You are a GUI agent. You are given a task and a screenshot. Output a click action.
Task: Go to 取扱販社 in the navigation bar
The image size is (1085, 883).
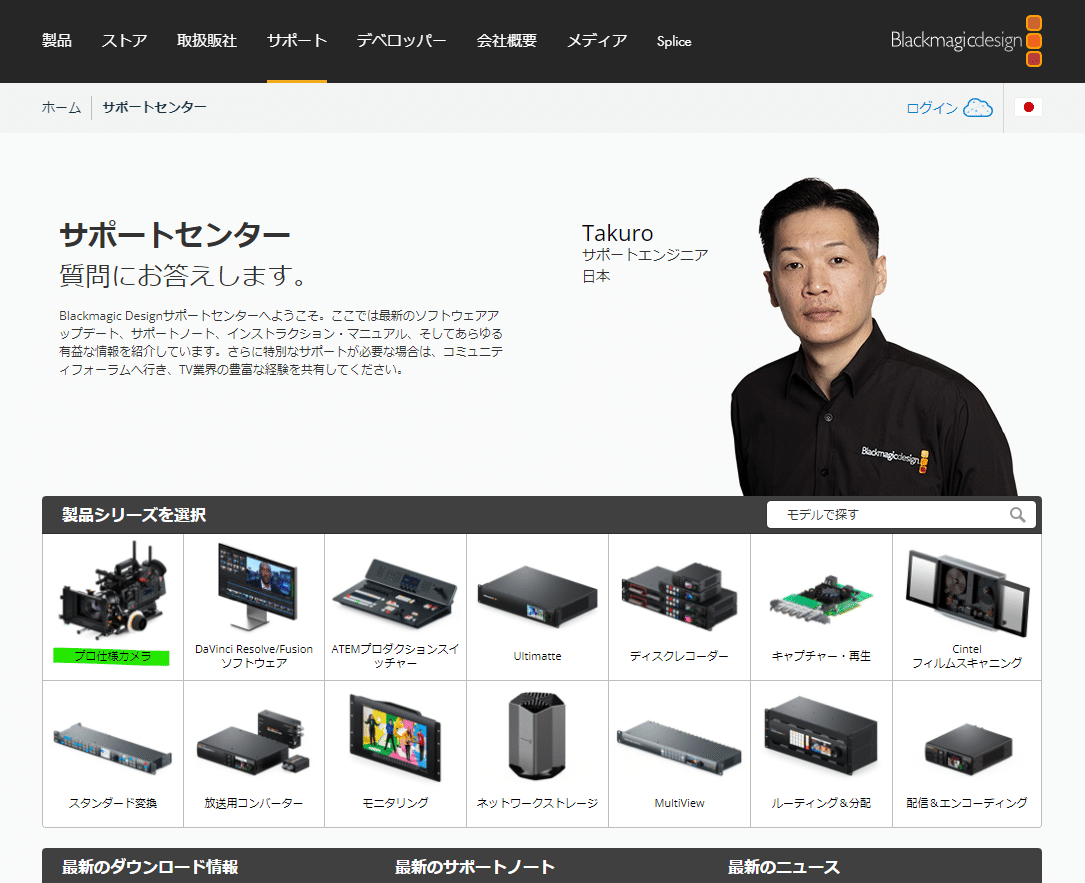click(207, 41)
